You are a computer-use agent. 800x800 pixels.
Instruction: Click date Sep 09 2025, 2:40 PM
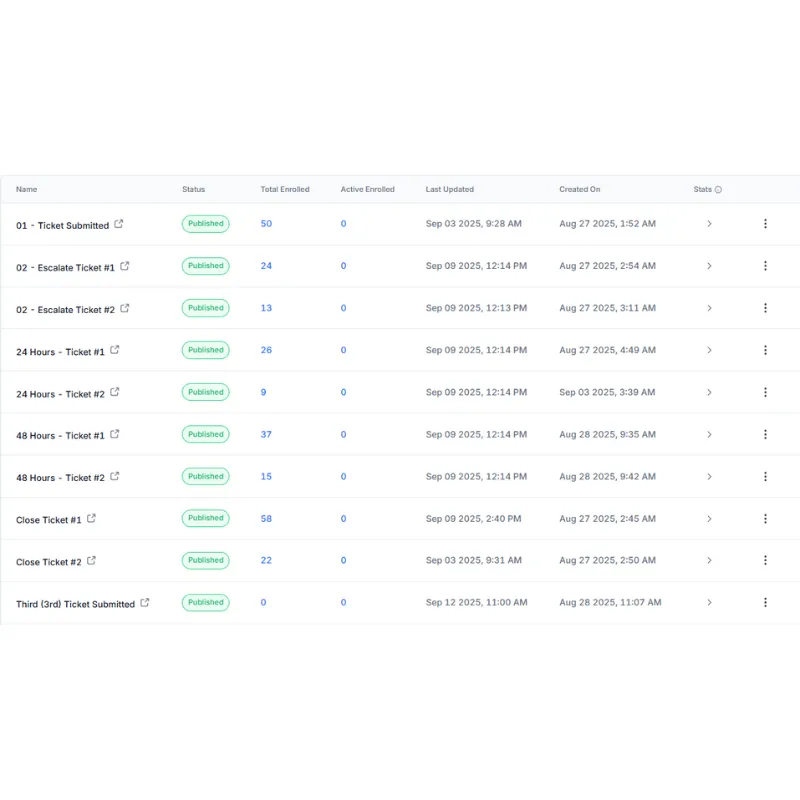(x=473, y=518)
